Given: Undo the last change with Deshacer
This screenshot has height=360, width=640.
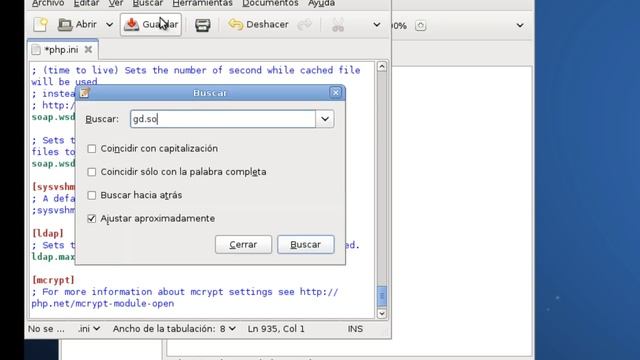Looking at the screenshot, I should tap(258, 24).
